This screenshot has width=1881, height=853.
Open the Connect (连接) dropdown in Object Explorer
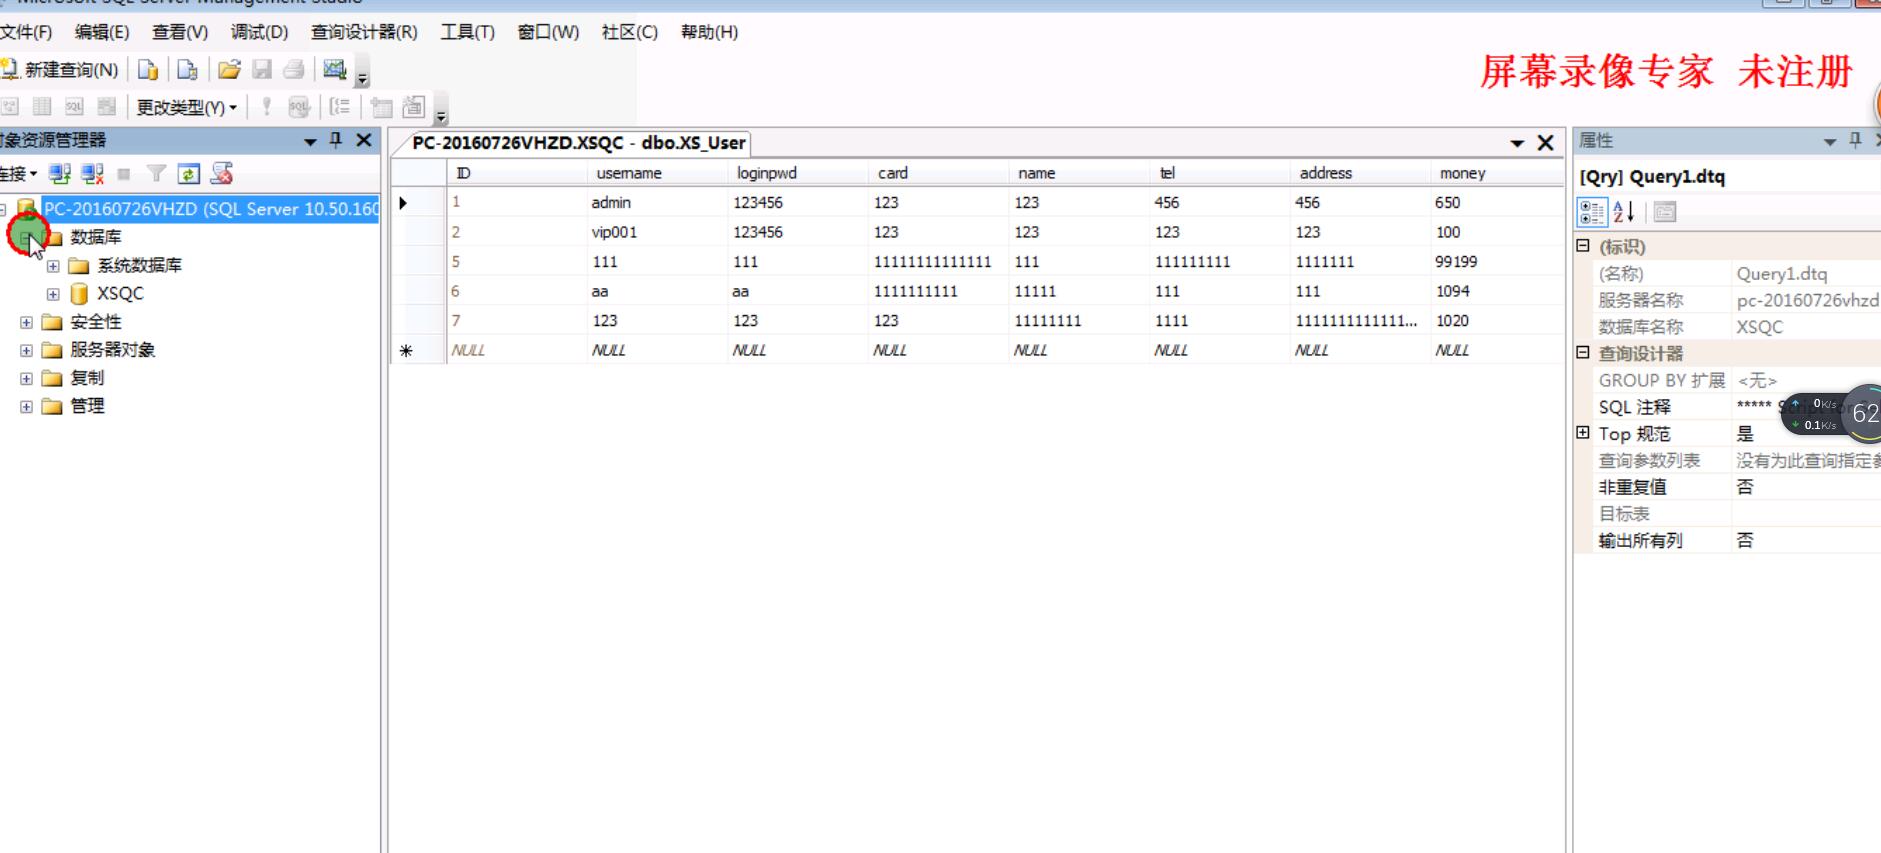18,174
